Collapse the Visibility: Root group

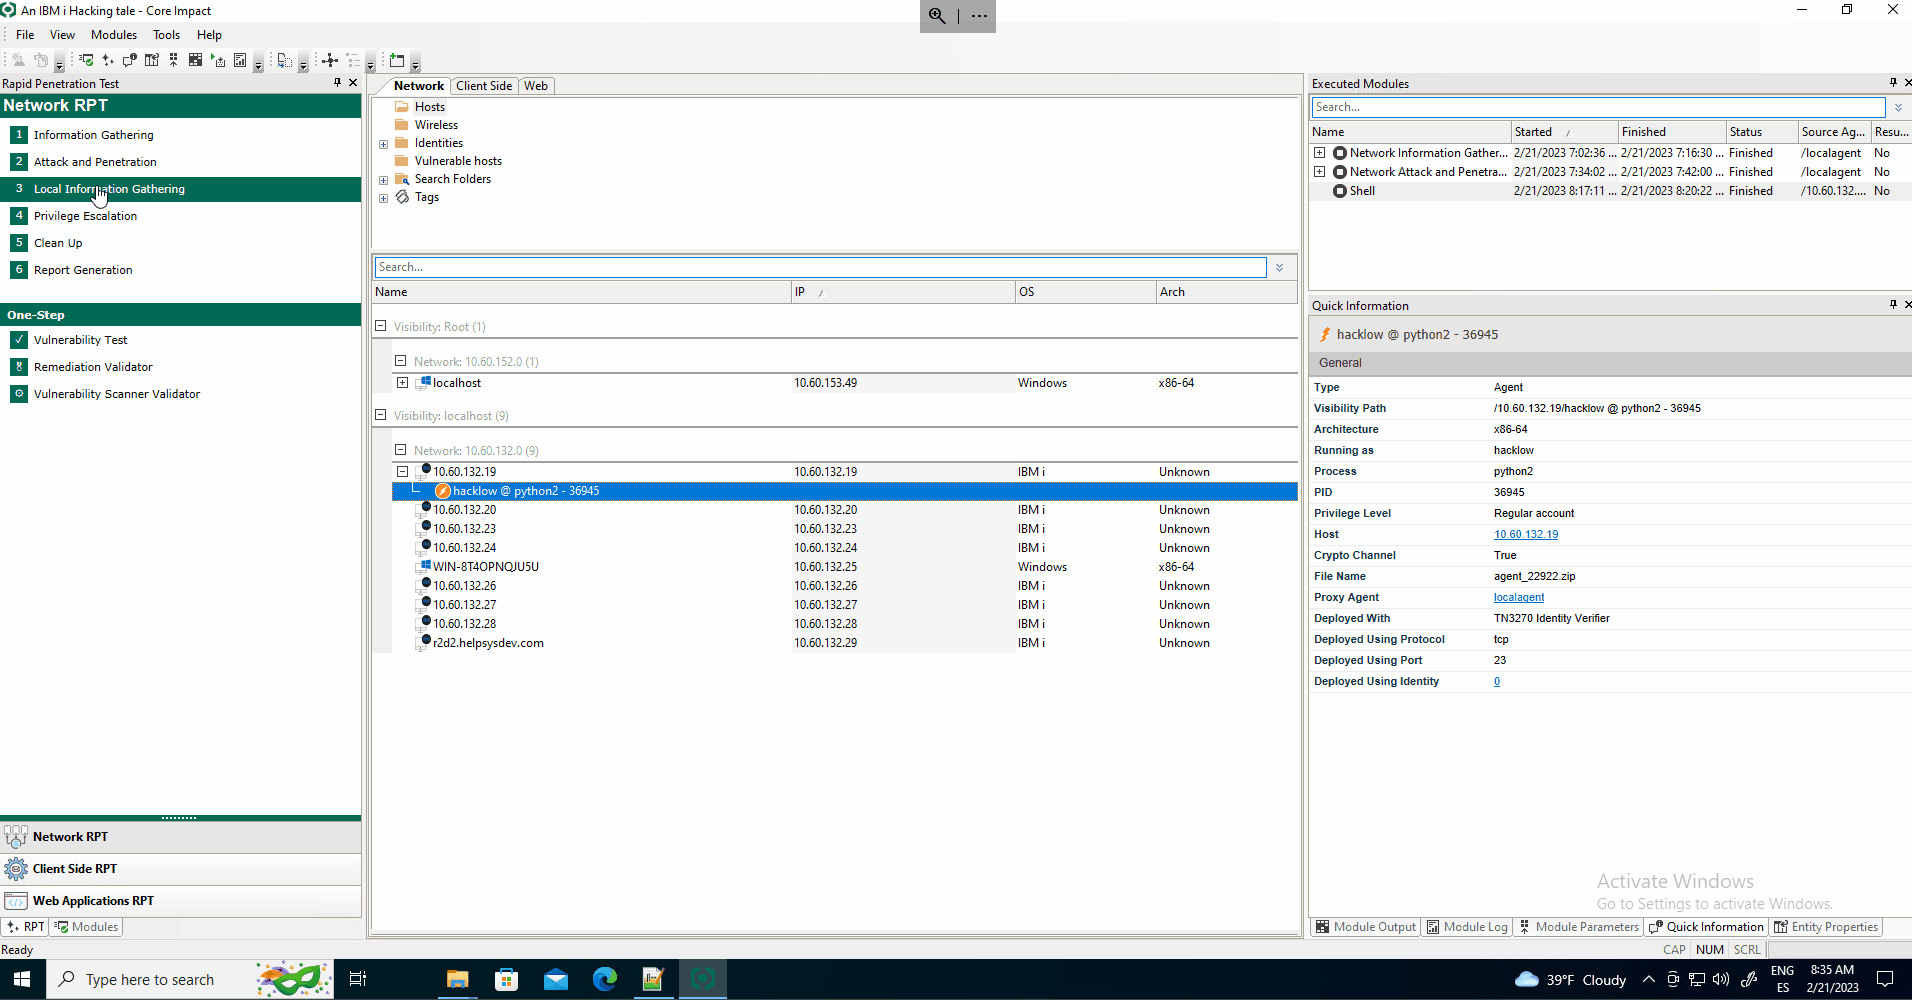[x=380, y=326]
